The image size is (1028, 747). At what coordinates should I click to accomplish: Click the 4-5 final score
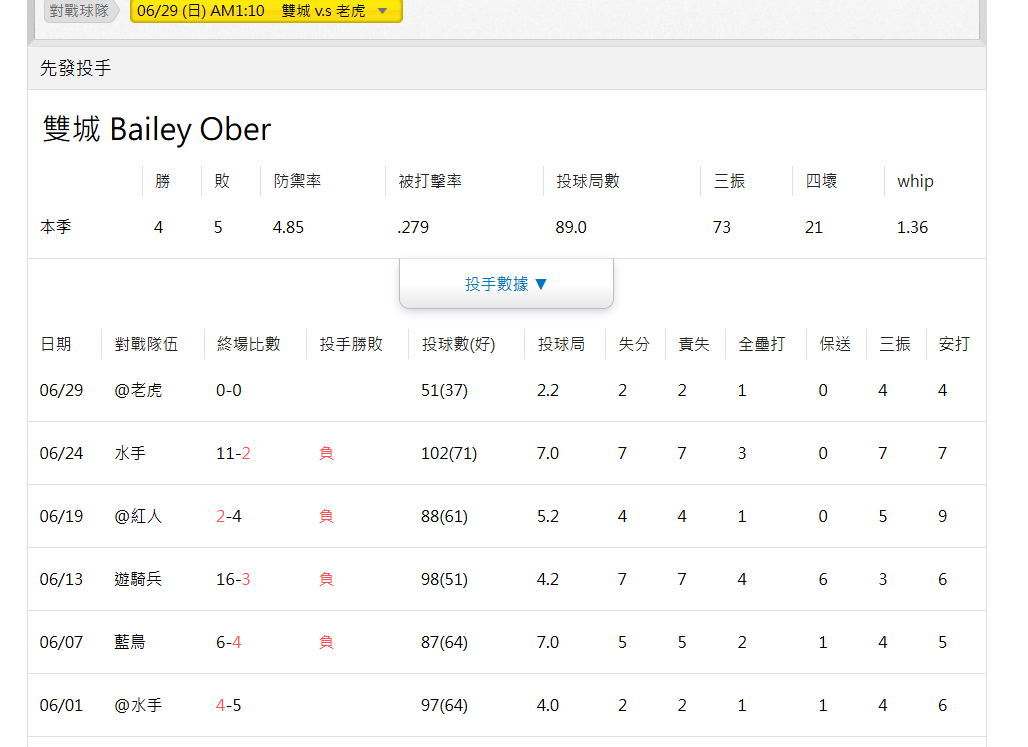(229, 706)
